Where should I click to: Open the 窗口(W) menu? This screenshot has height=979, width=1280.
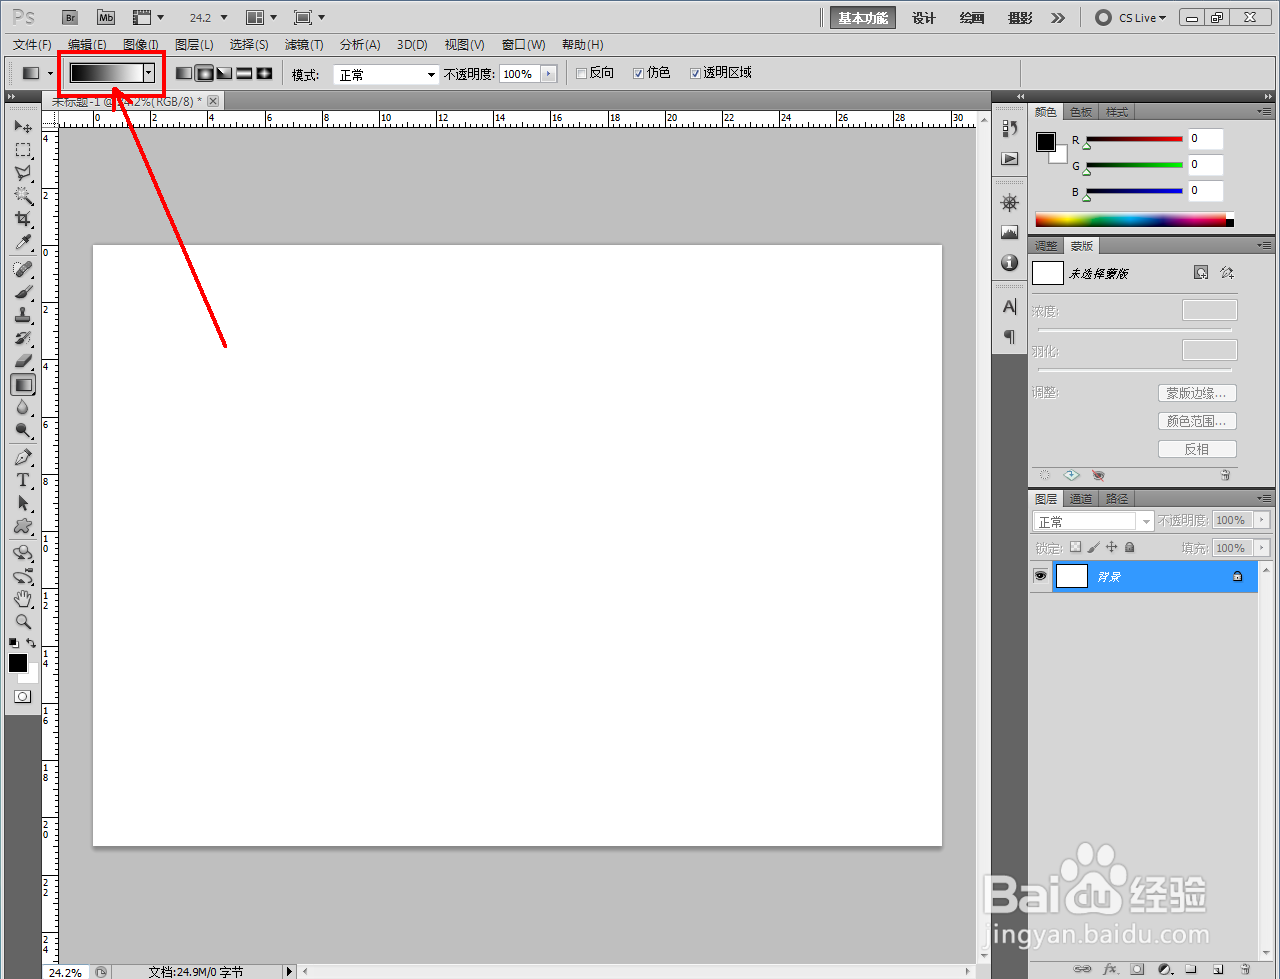(x=523, y=45)
